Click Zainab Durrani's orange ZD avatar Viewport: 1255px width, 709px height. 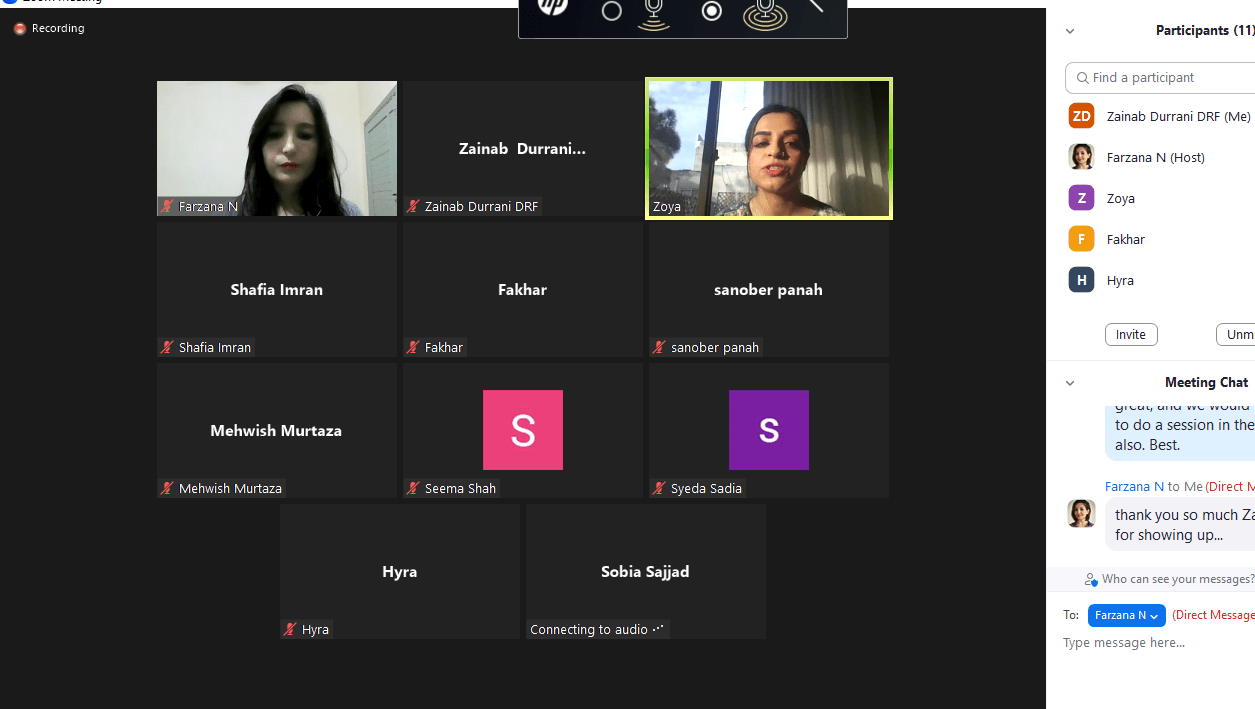(x=1081, y=116)
